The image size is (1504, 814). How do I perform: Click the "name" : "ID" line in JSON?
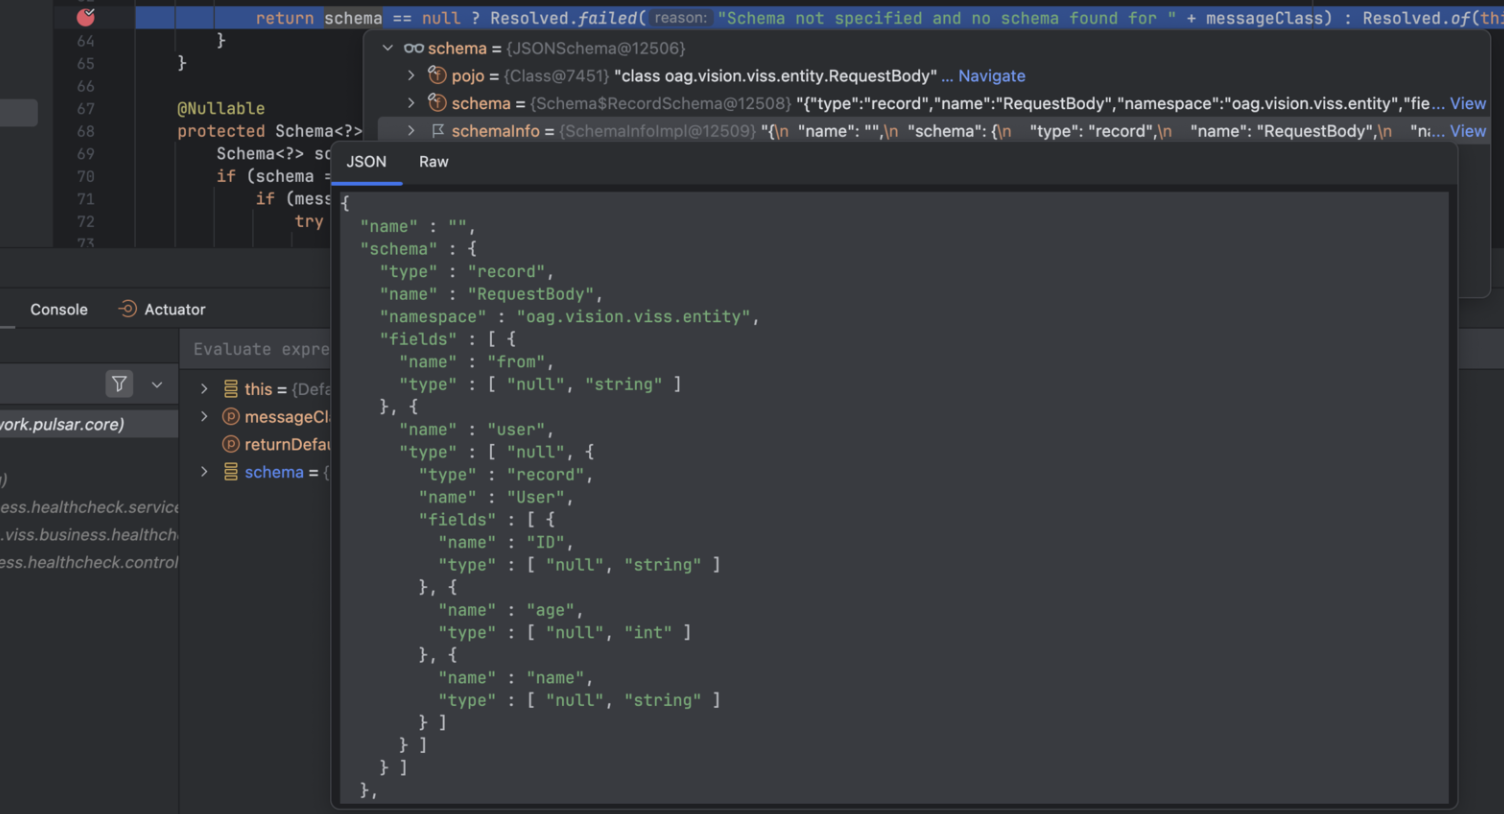[505, 542]
